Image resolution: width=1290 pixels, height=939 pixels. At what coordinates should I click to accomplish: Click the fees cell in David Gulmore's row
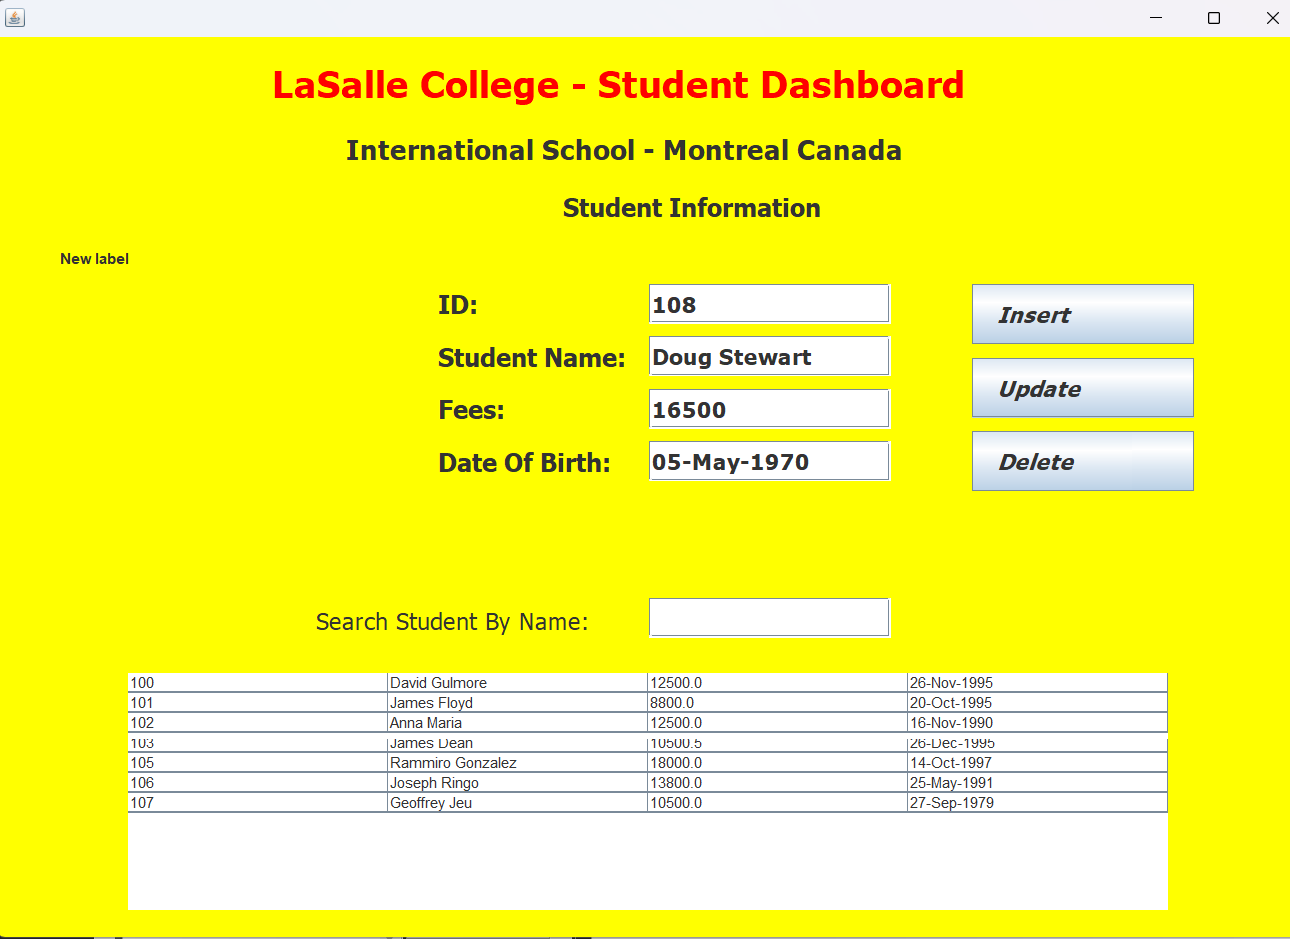coord(777,683)
